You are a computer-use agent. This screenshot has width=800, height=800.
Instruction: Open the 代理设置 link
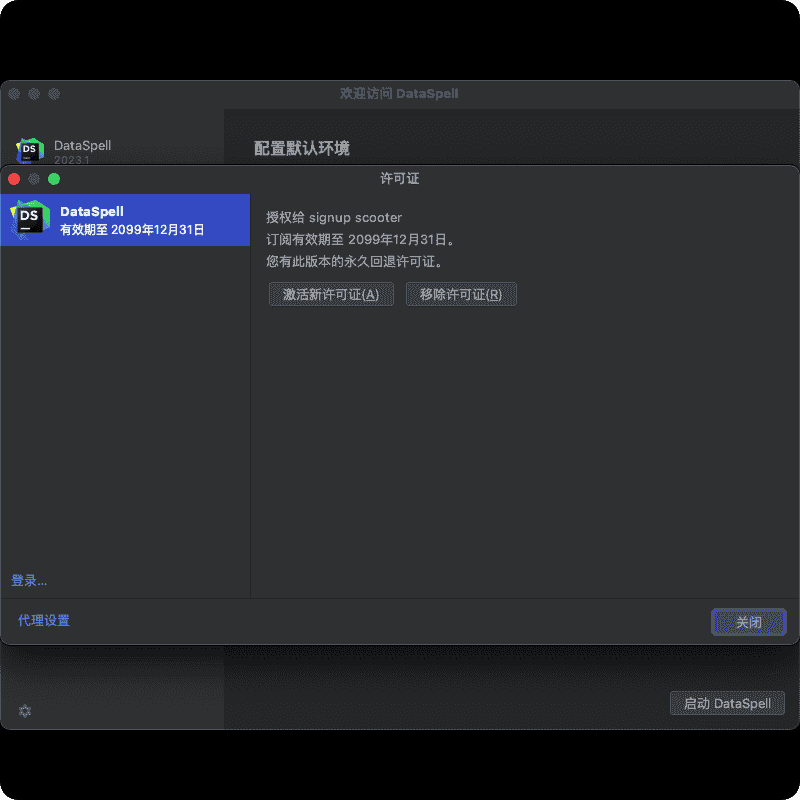pos(44,620)
